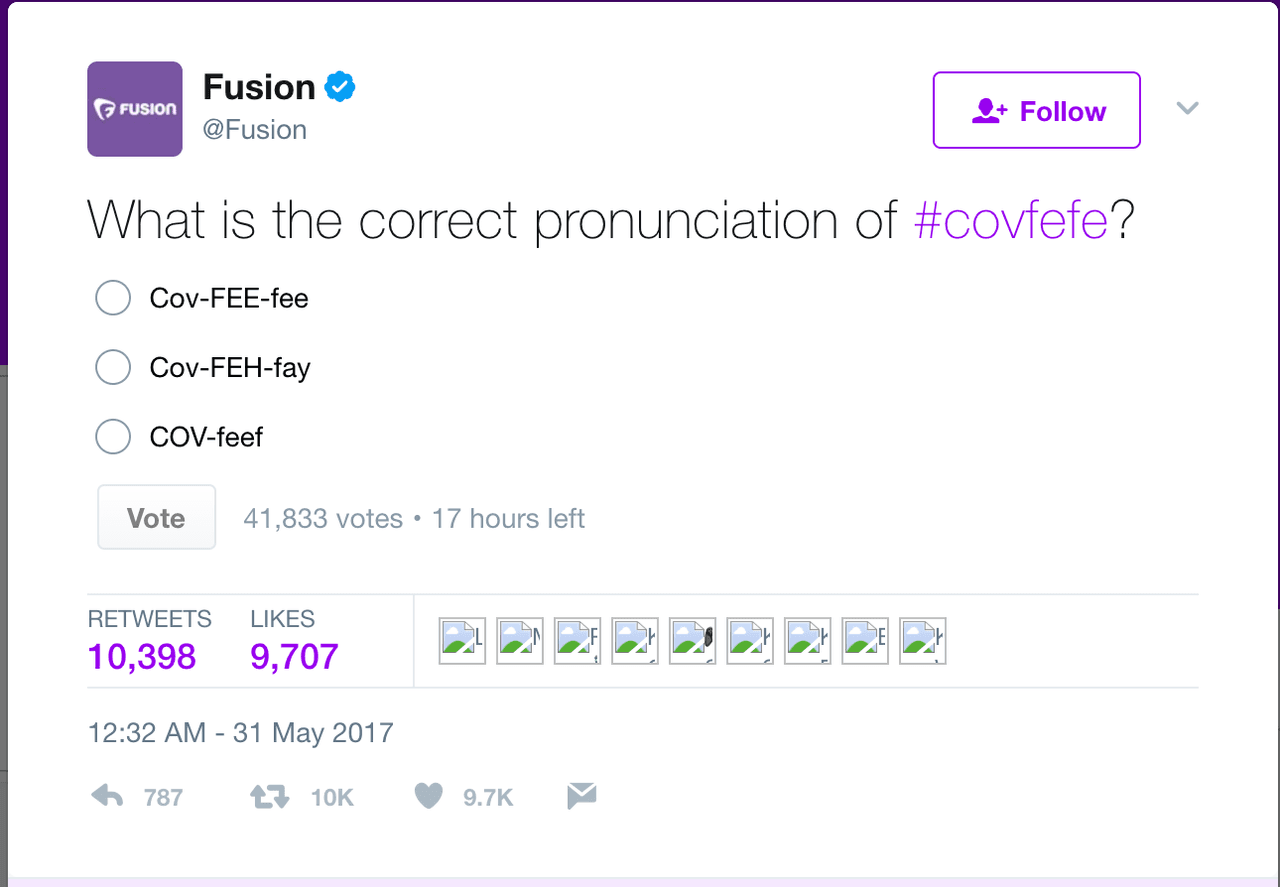Screen dimensions: 1280x887
Task: Click the first liker's avatar thumbnail
Action: [x=461, y=640]
